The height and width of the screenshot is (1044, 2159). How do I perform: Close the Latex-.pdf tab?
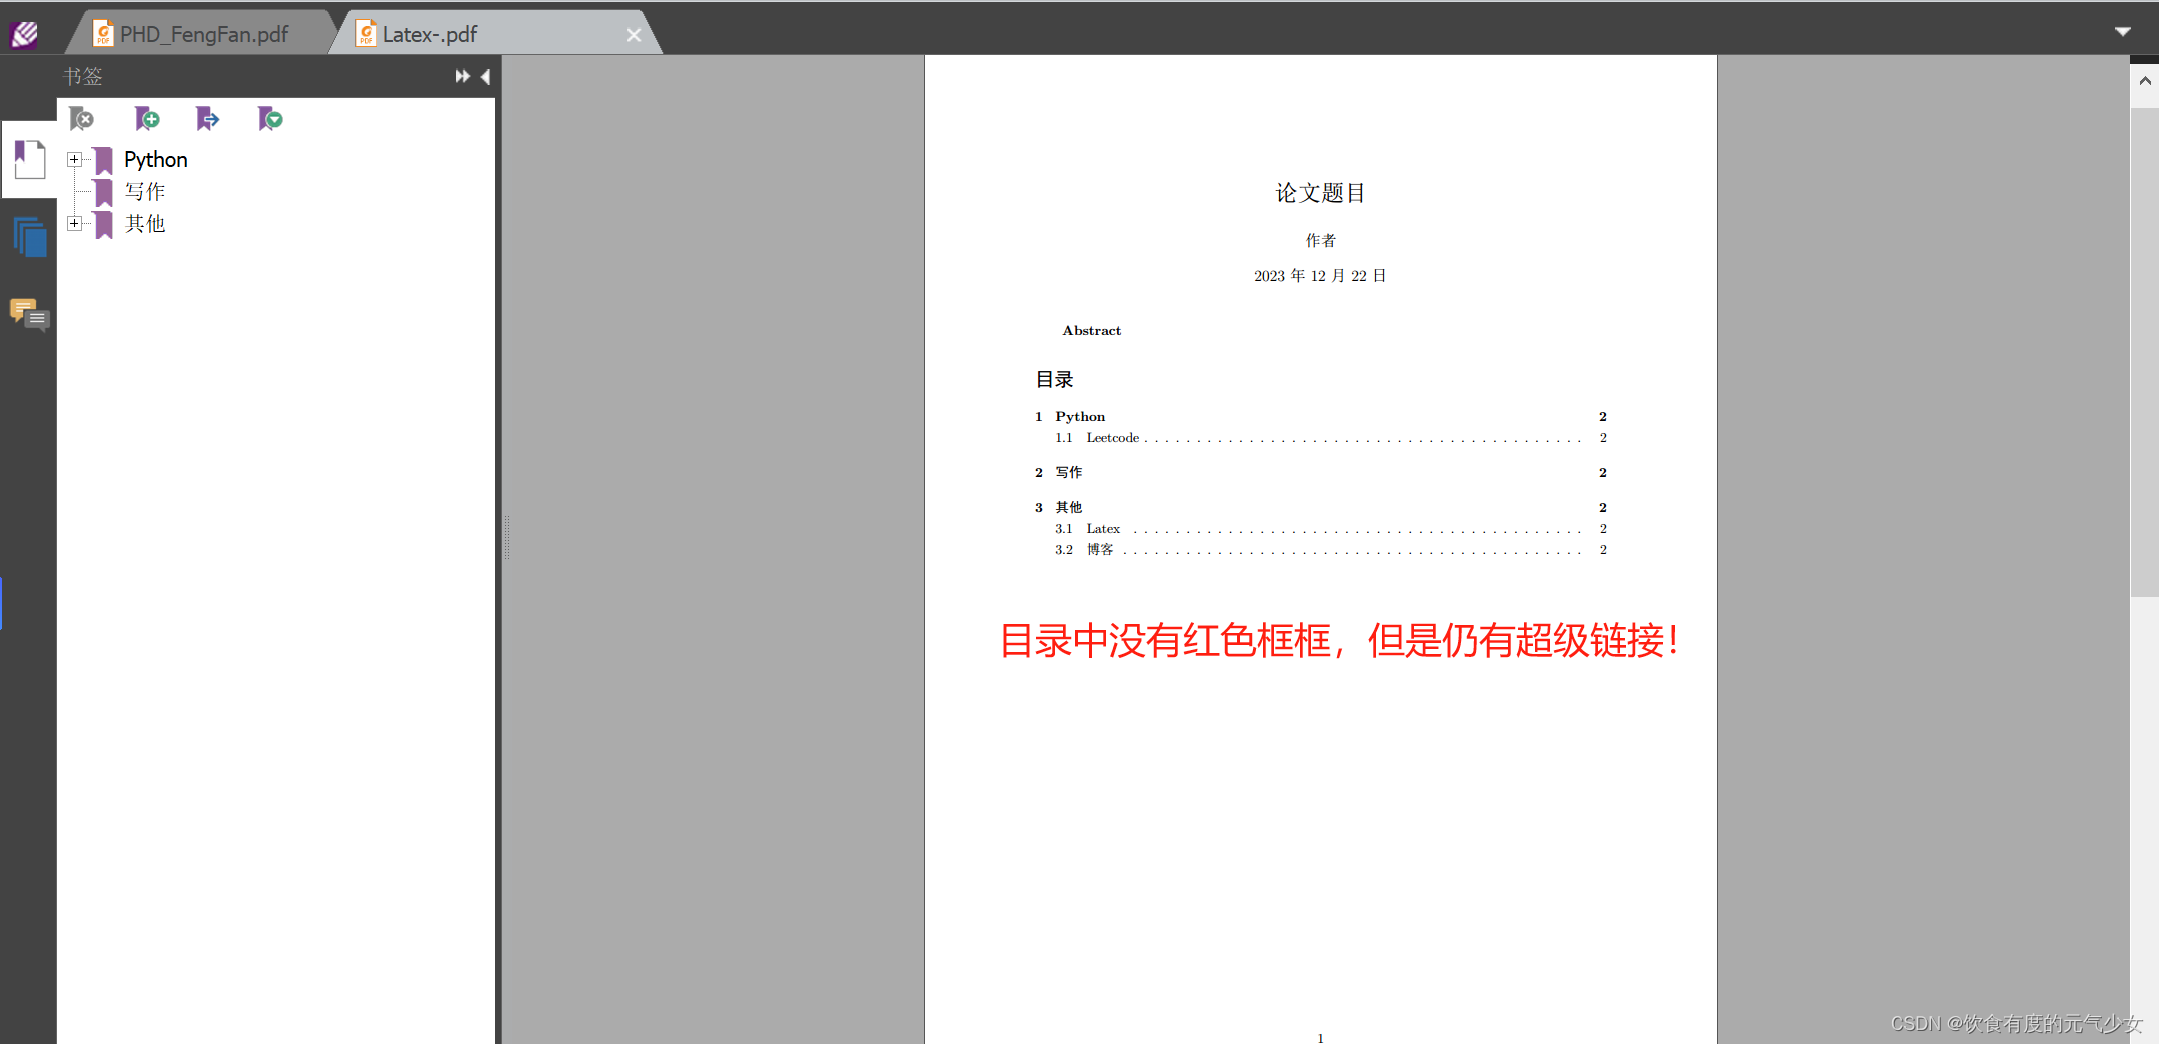pos(634,35)
